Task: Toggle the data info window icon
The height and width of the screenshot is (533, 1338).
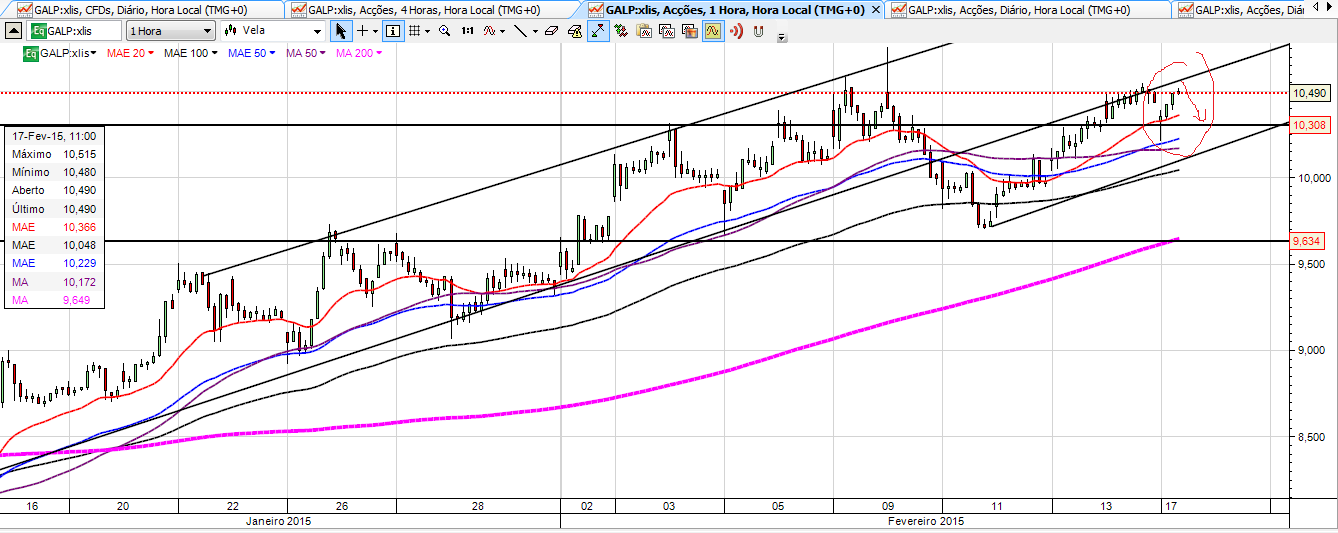Action: pyautogui.click(x=393, y=31)
